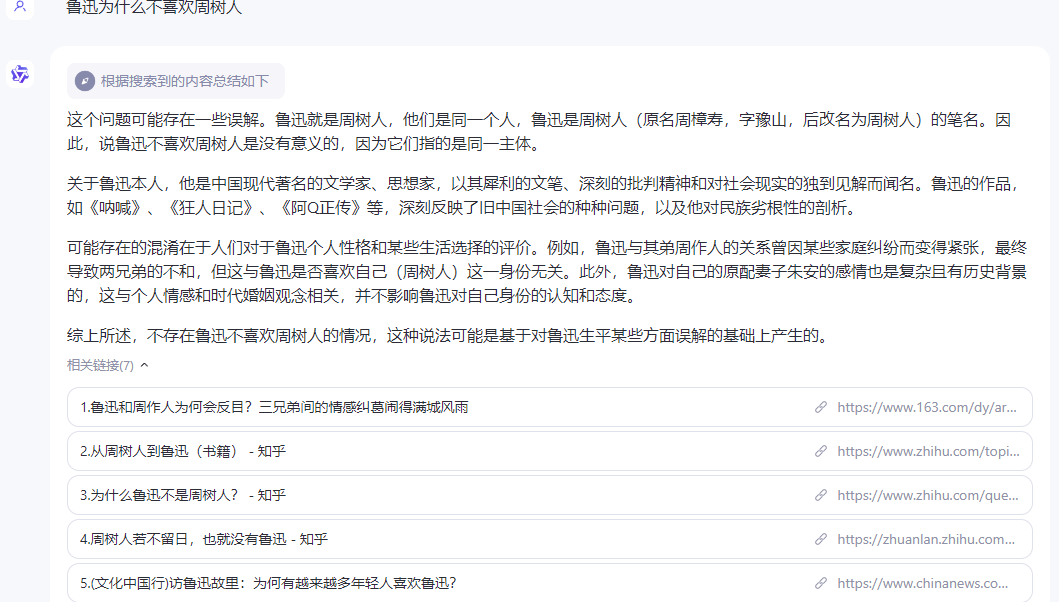1059x602 pixels.
Task: Collapse the 相关链接 list with the chevron
Action: point(142,365)
